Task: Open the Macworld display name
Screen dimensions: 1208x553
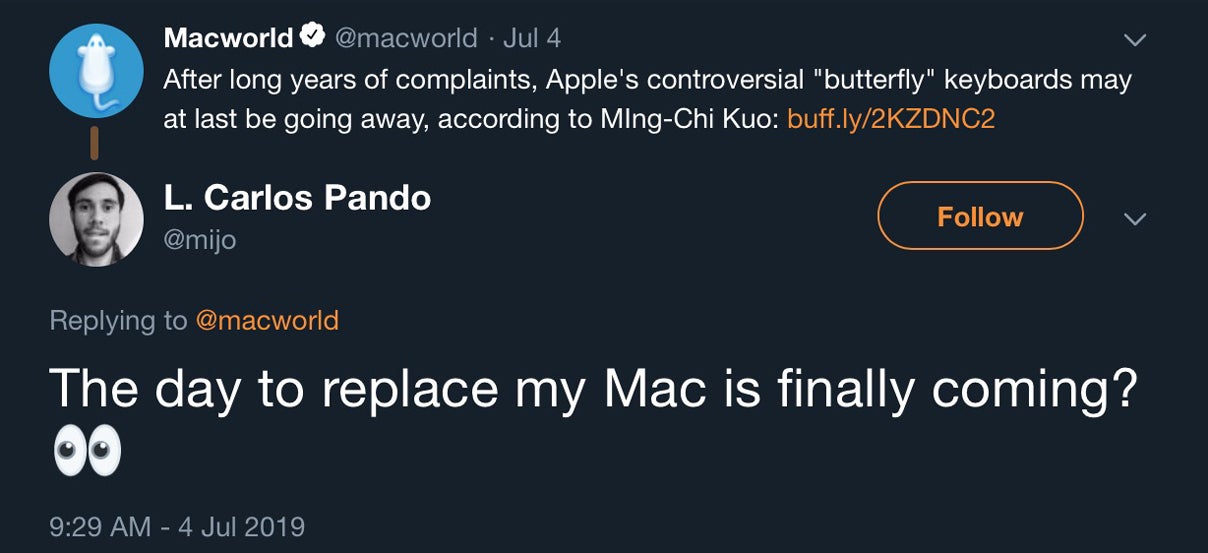Action: coord(228,38)
